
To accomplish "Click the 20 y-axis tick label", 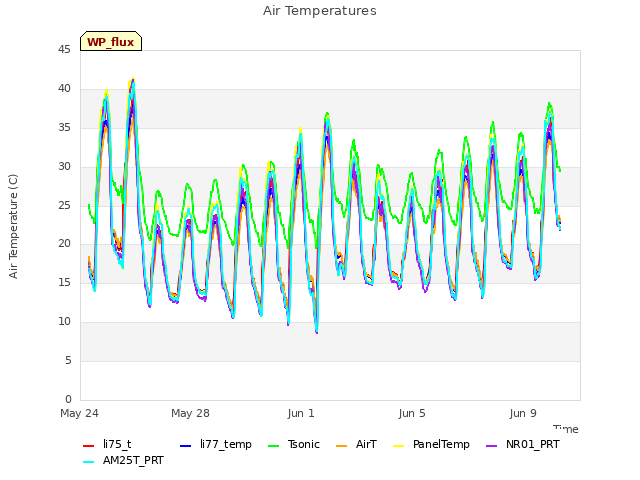I will (64, 244).
